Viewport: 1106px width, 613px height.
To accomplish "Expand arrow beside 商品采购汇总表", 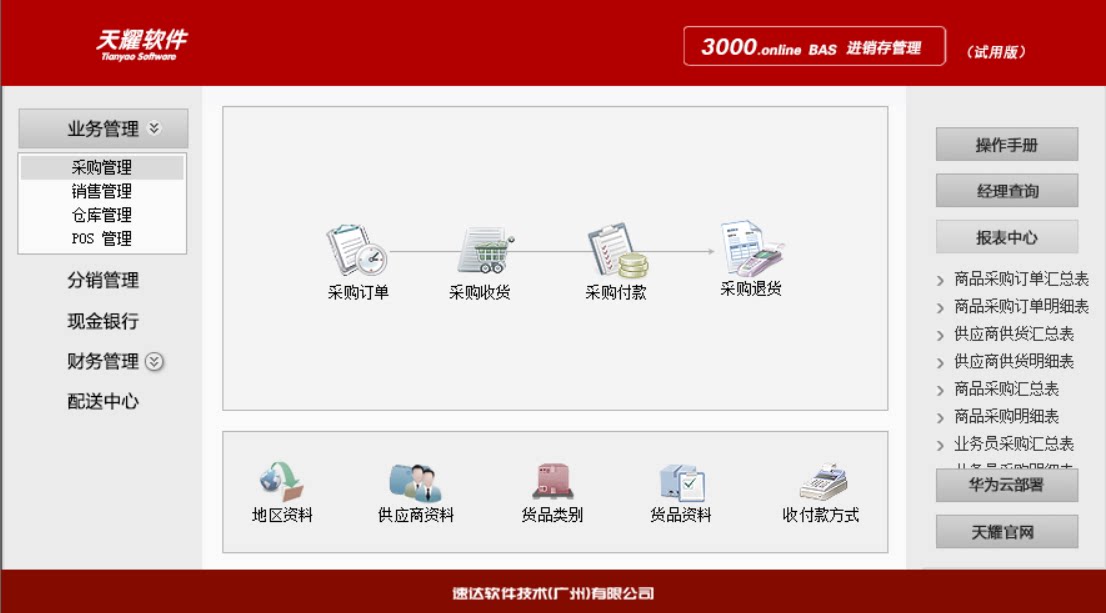I will [x=940, y=391].
